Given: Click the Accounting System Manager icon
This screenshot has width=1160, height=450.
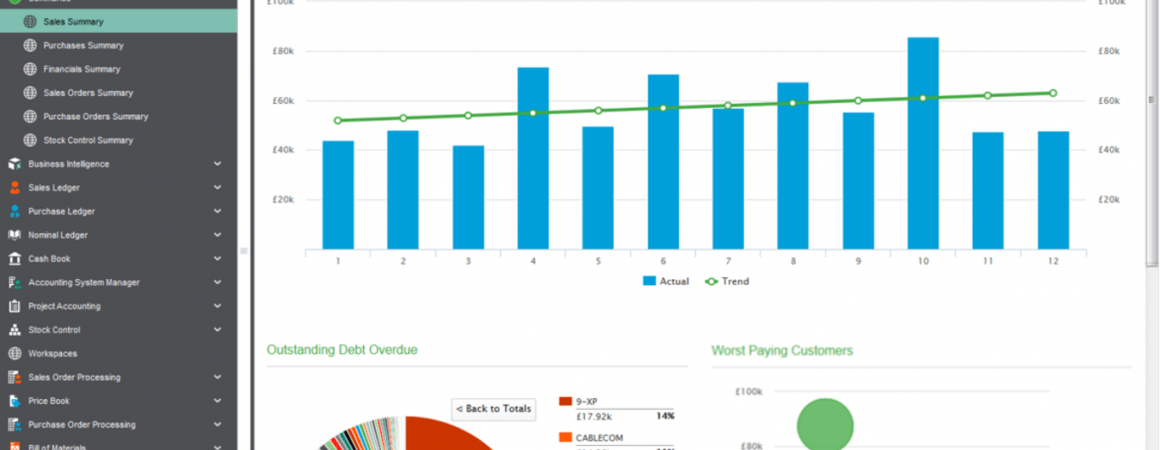Looking at the screenshot, I should pos(14,282).
